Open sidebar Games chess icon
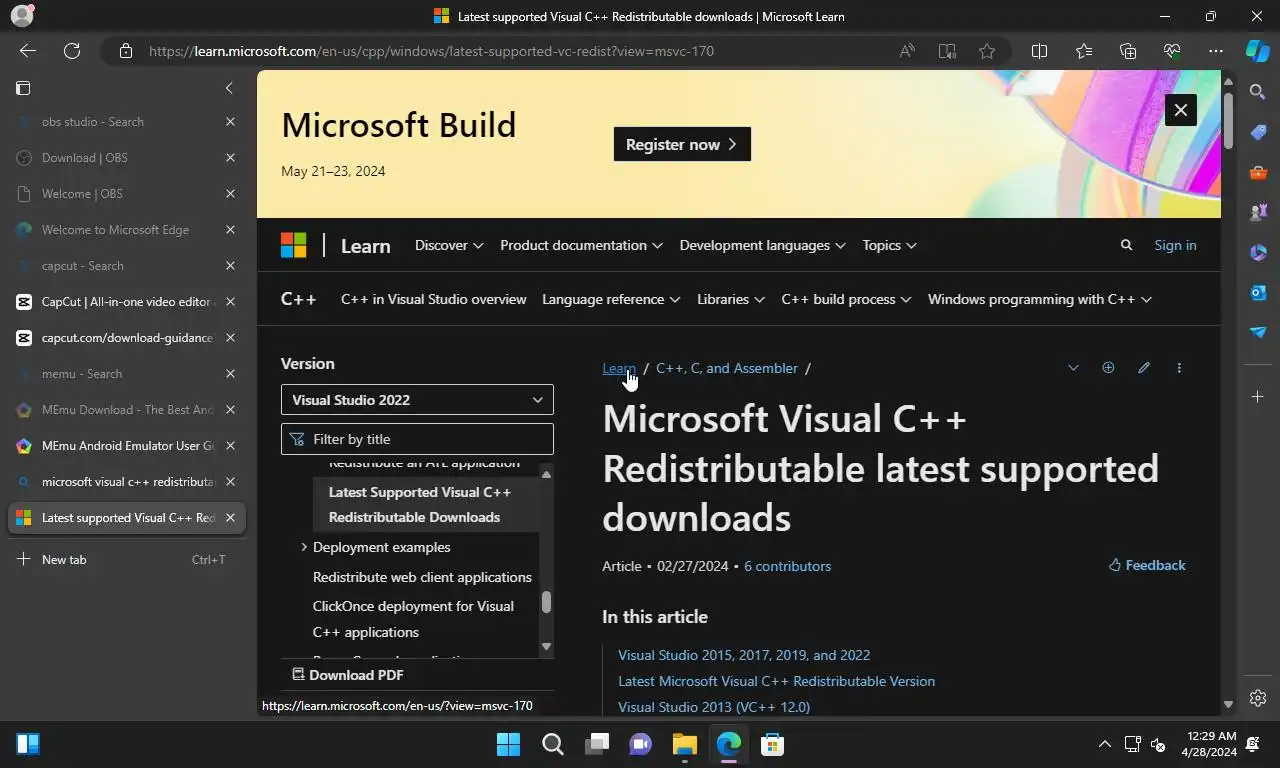The image size is (1280, 768). click(x=1258, y=212)
